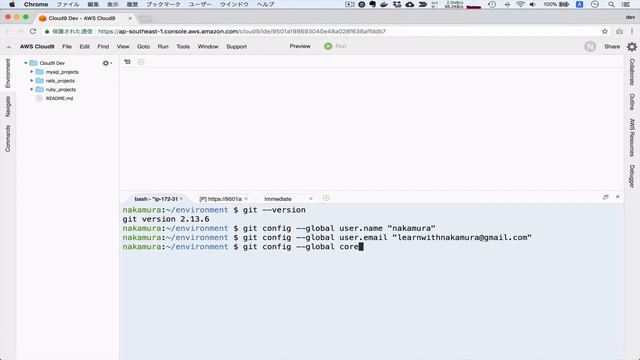
Task: Open the File menu
Action: [67, 47]
